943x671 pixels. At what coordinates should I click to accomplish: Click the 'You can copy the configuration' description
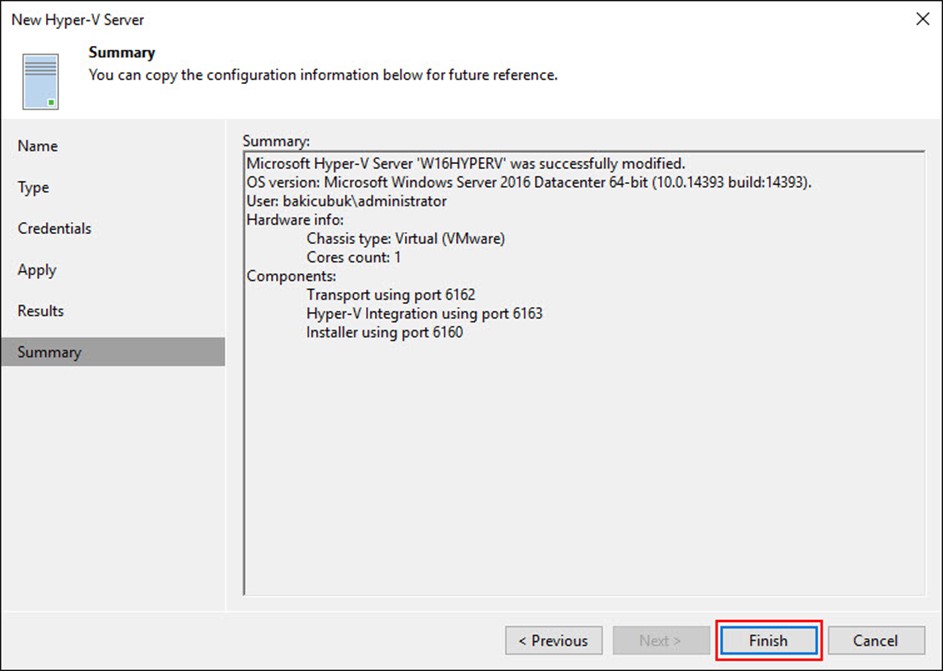[324, 75]
